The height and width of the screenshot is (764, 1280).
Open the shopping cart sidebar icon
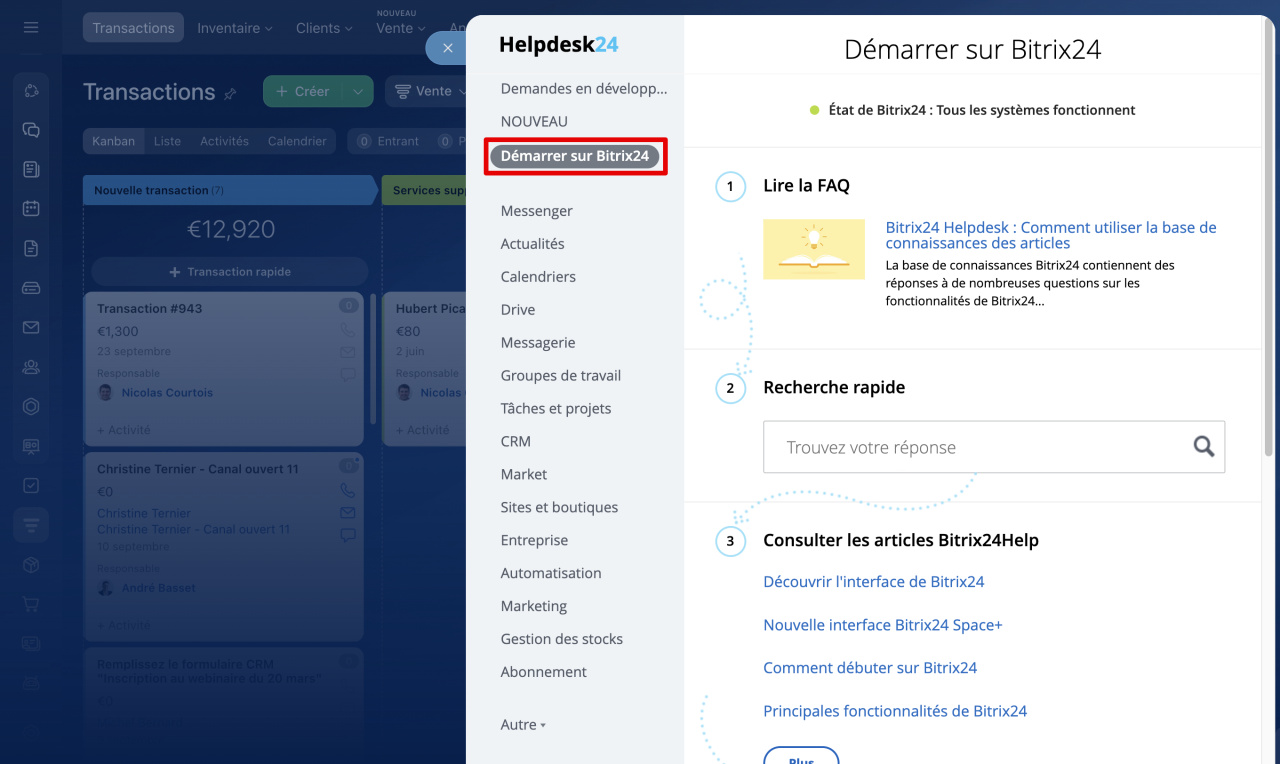click(x=31, y=604)
